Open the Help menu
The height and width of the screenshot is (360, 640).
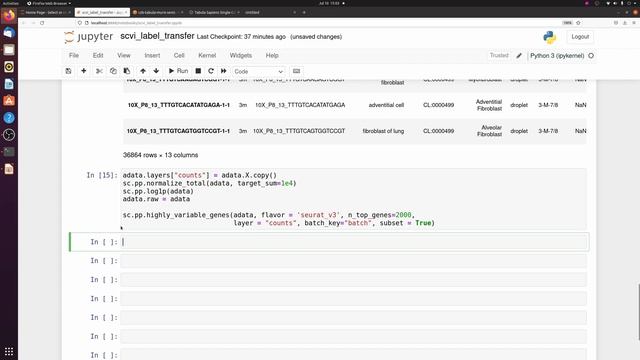pyautogui.click(x=272, y=56)
